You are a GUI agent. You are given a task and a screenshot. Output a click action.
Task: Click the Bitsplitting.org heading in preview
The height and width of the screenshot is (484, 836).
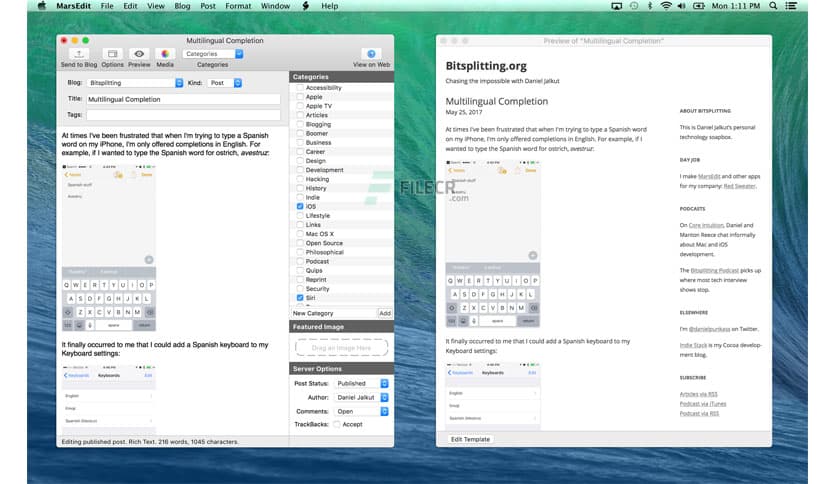[486, 66]
